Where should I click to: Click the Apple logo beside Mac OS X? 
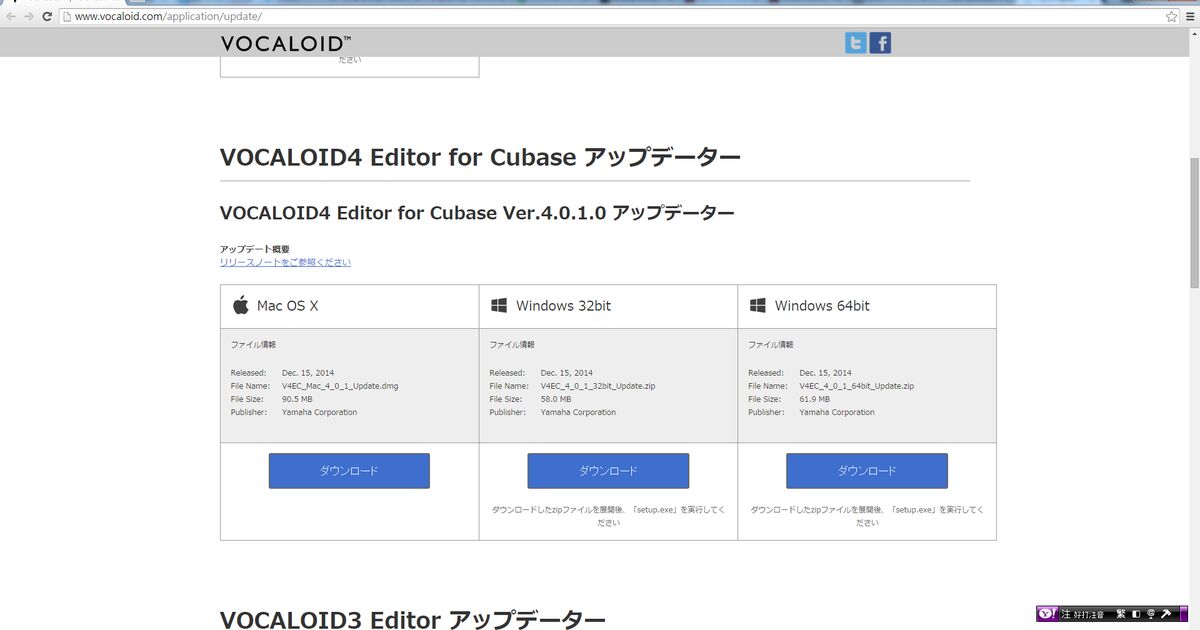[240, 305]
